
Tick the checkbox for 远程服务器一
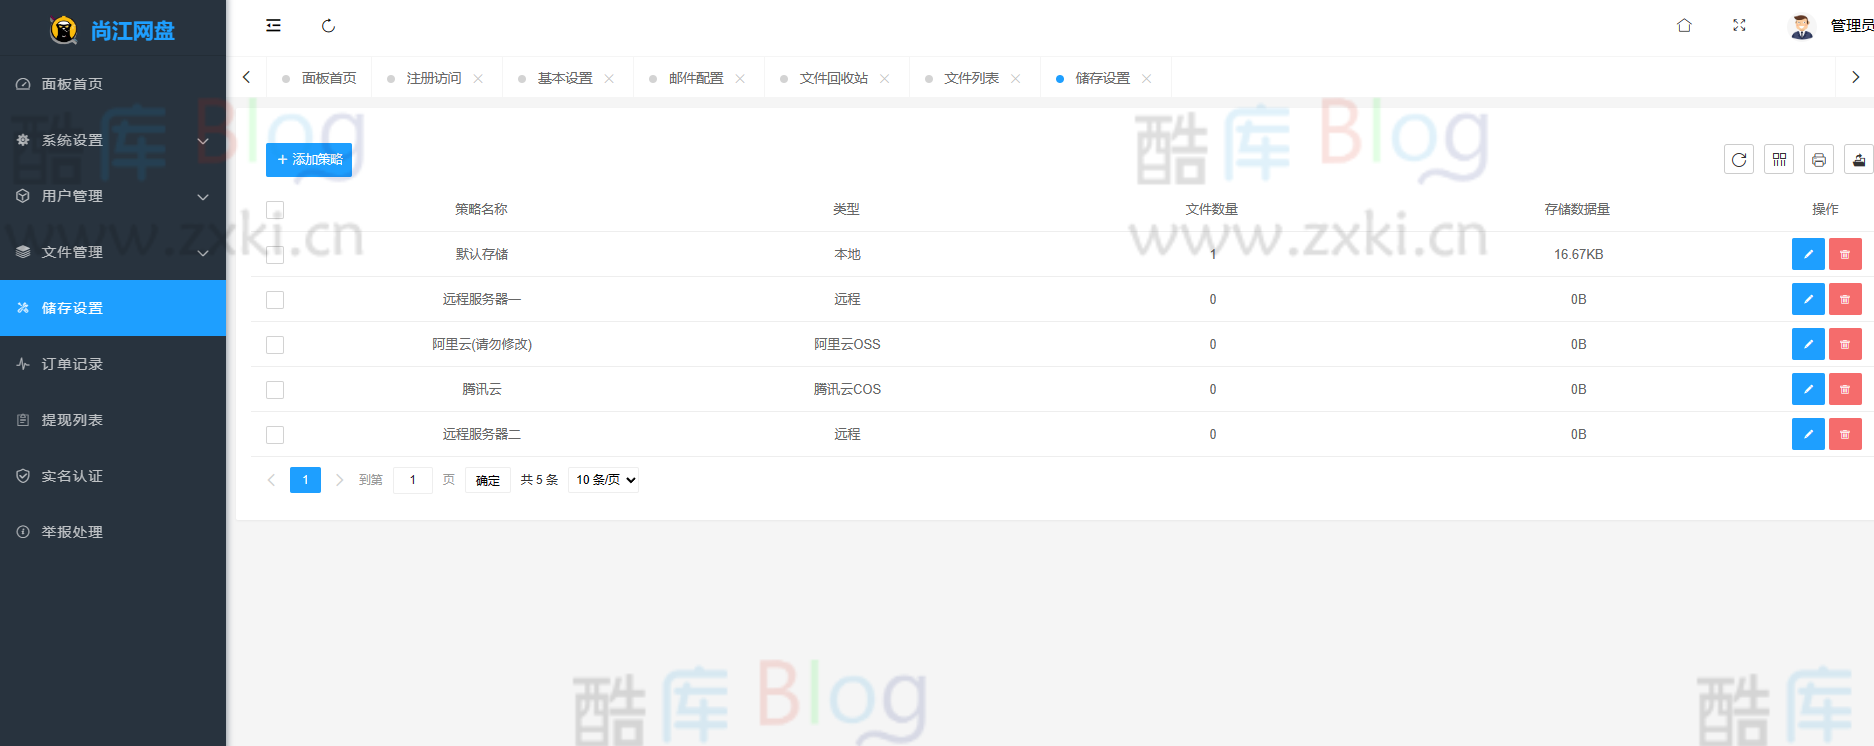pyautogui.click(x=275, y=300)
